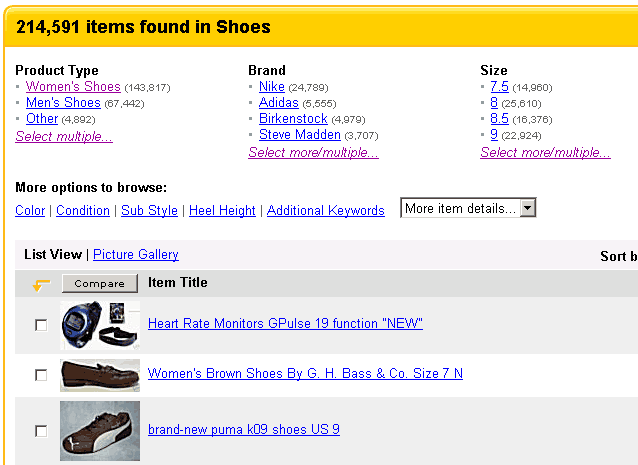
Task: Expand Select more/multiple under Brand
Action: (x=313, y=153)
